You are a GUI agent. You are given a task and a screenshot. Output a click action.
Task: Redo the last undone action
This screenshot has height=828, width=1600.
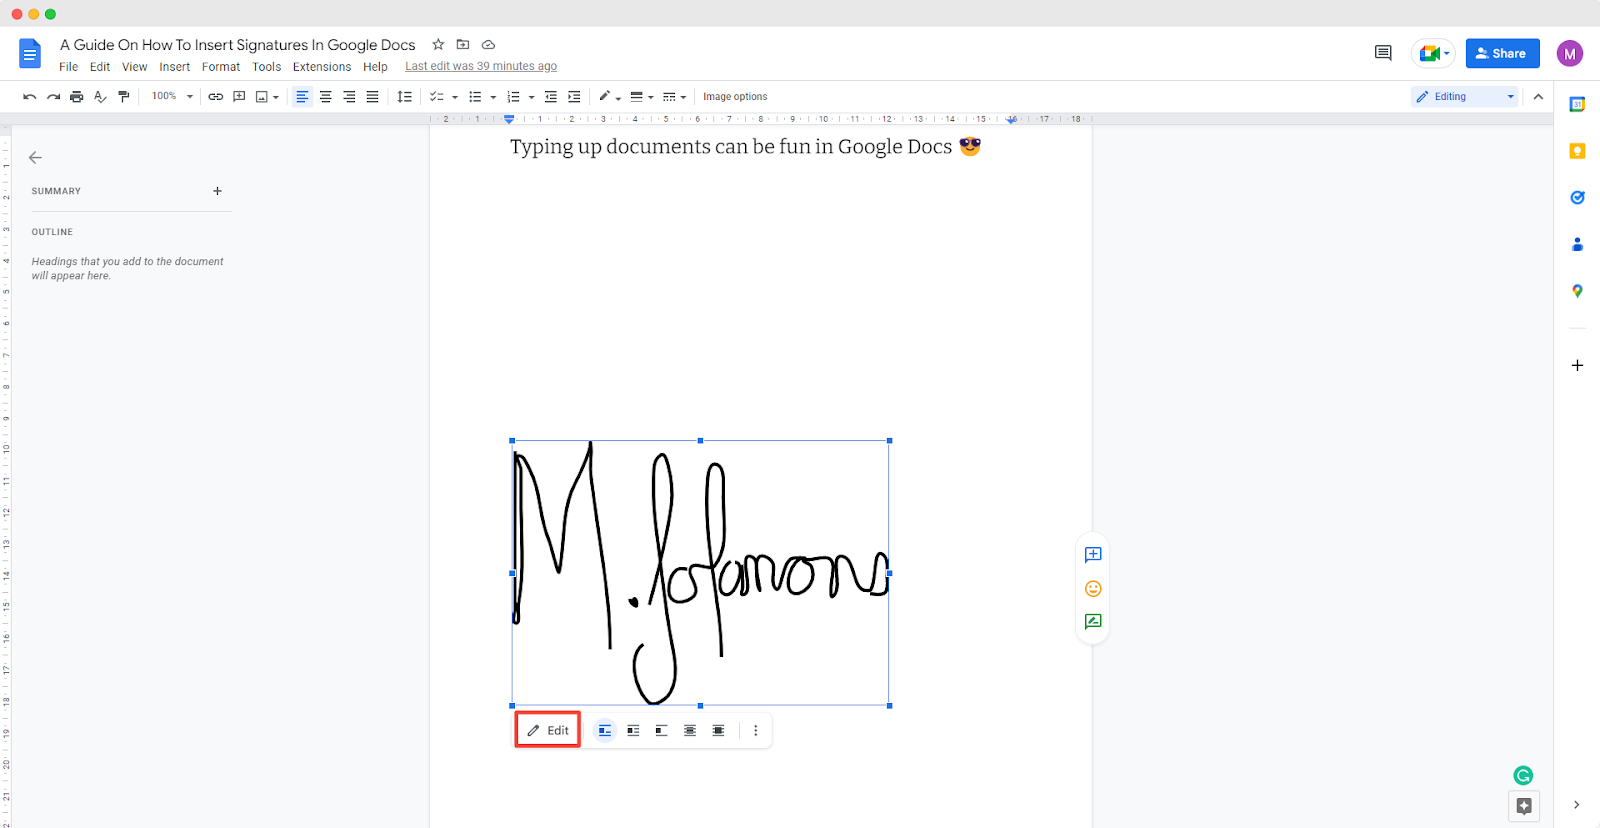(x=53, y=97)
